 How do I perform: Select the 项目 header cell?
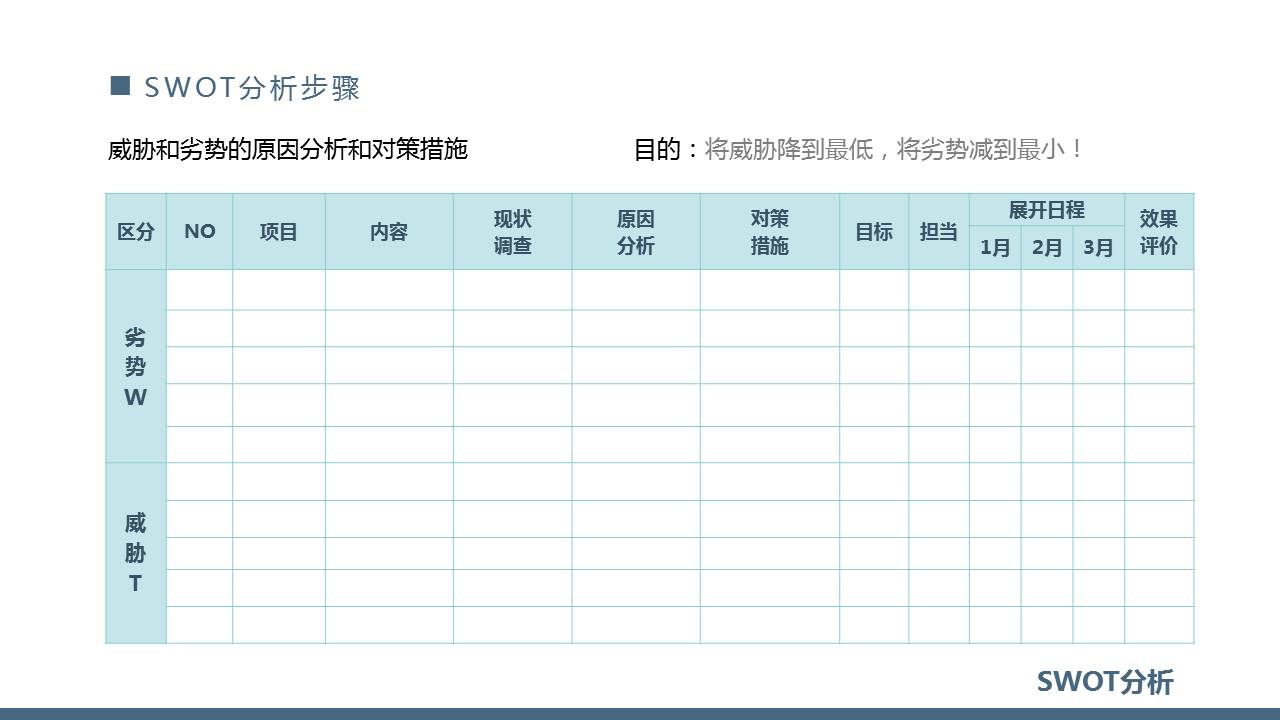click(278, 231)
